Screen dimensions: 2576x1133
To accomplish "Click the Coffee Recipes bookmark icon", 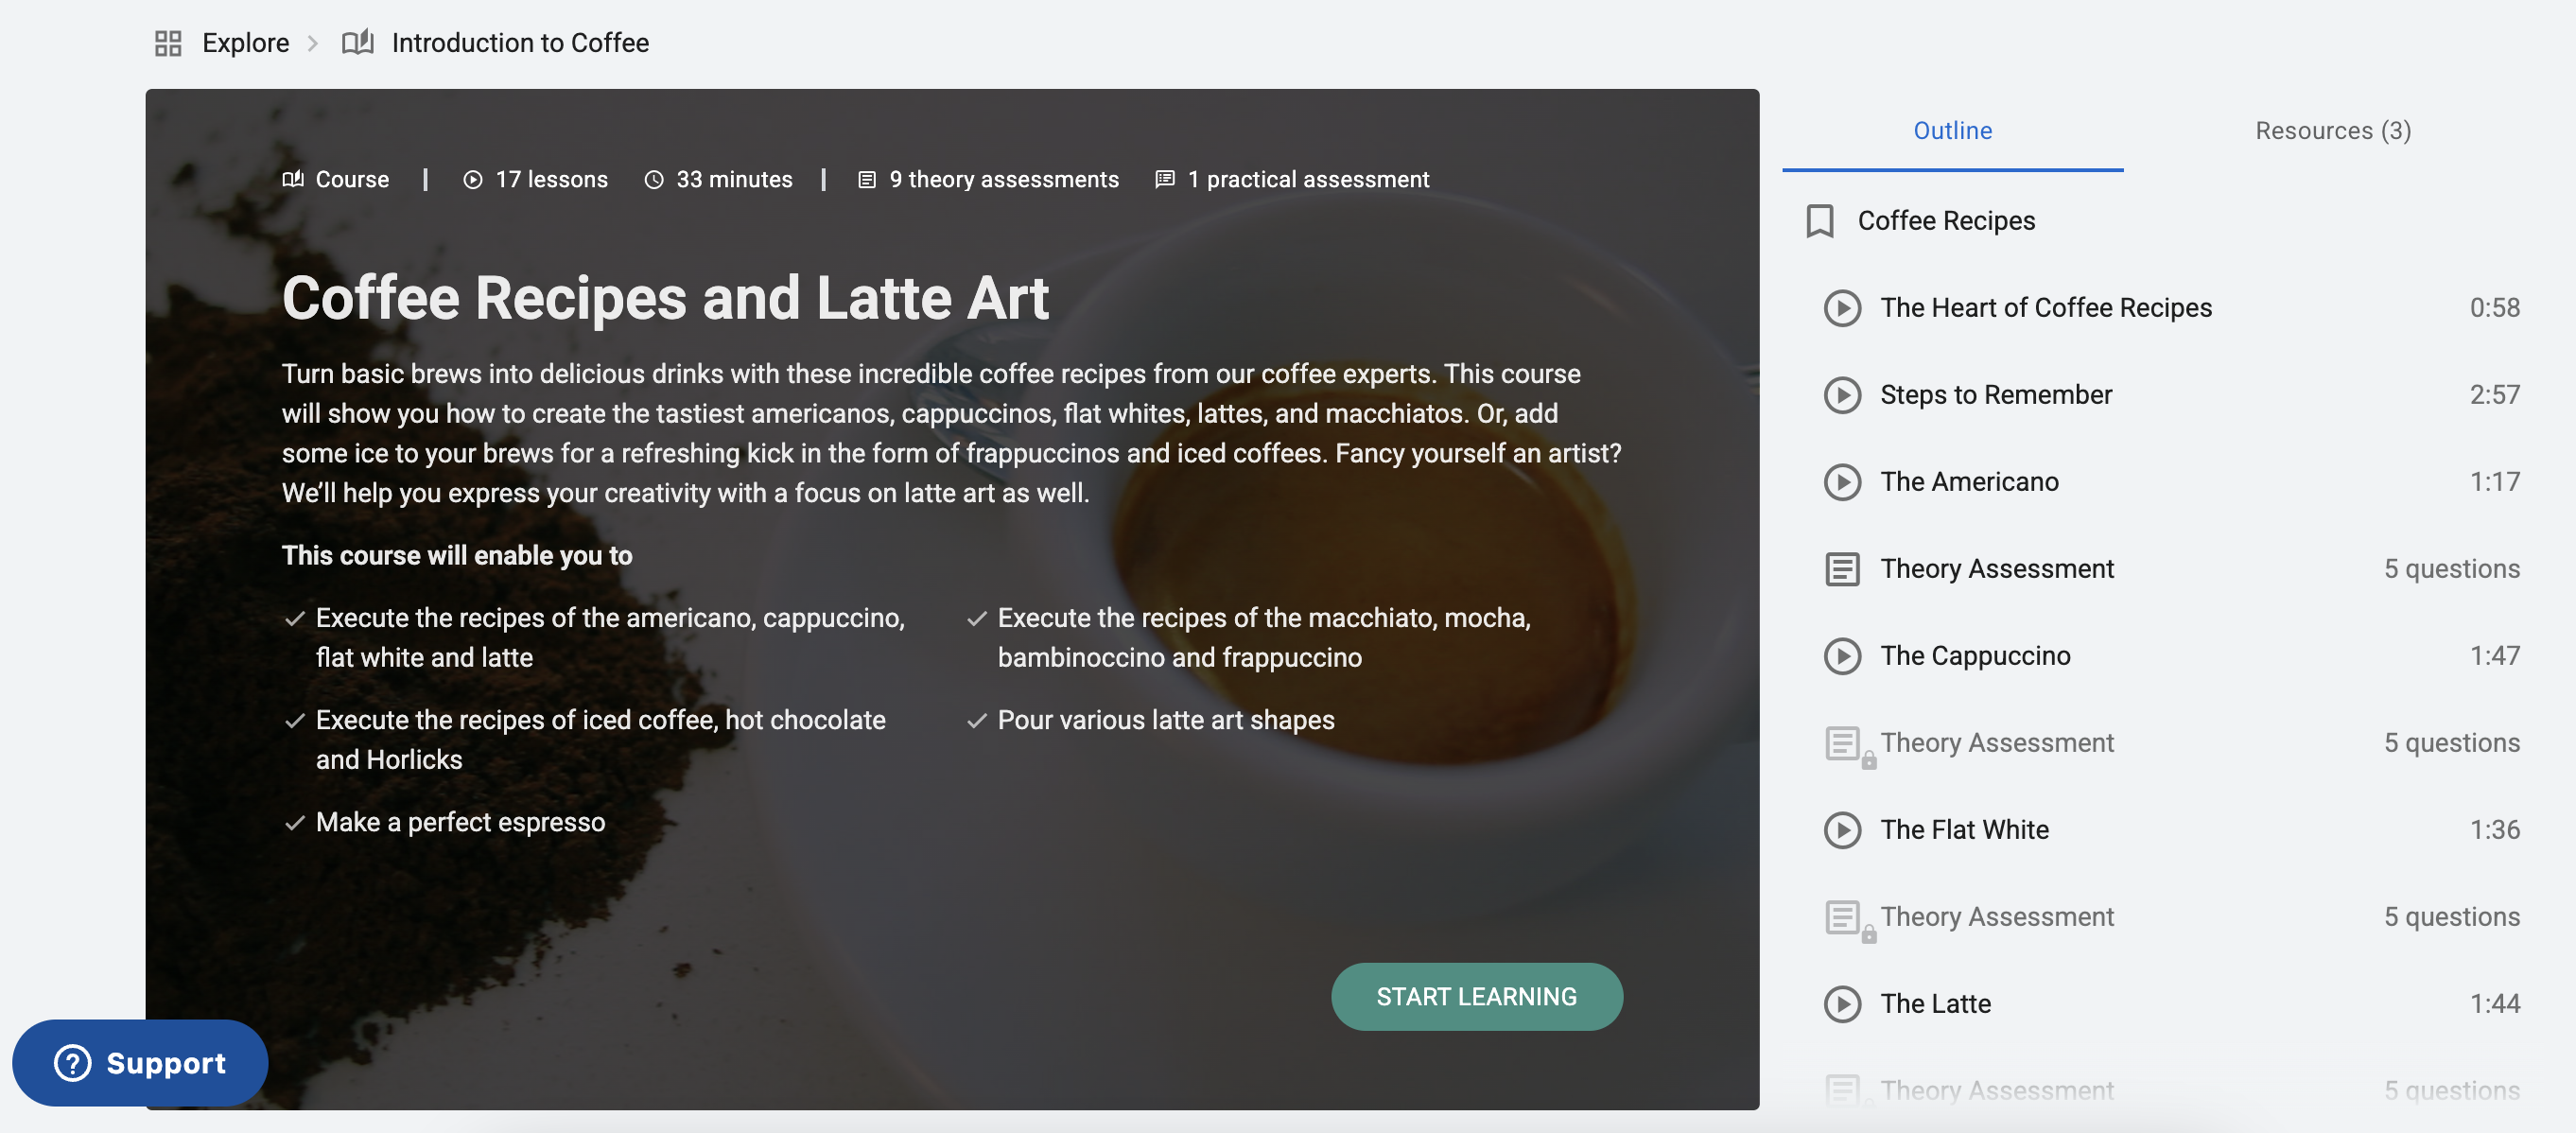I will (1819, 221).
